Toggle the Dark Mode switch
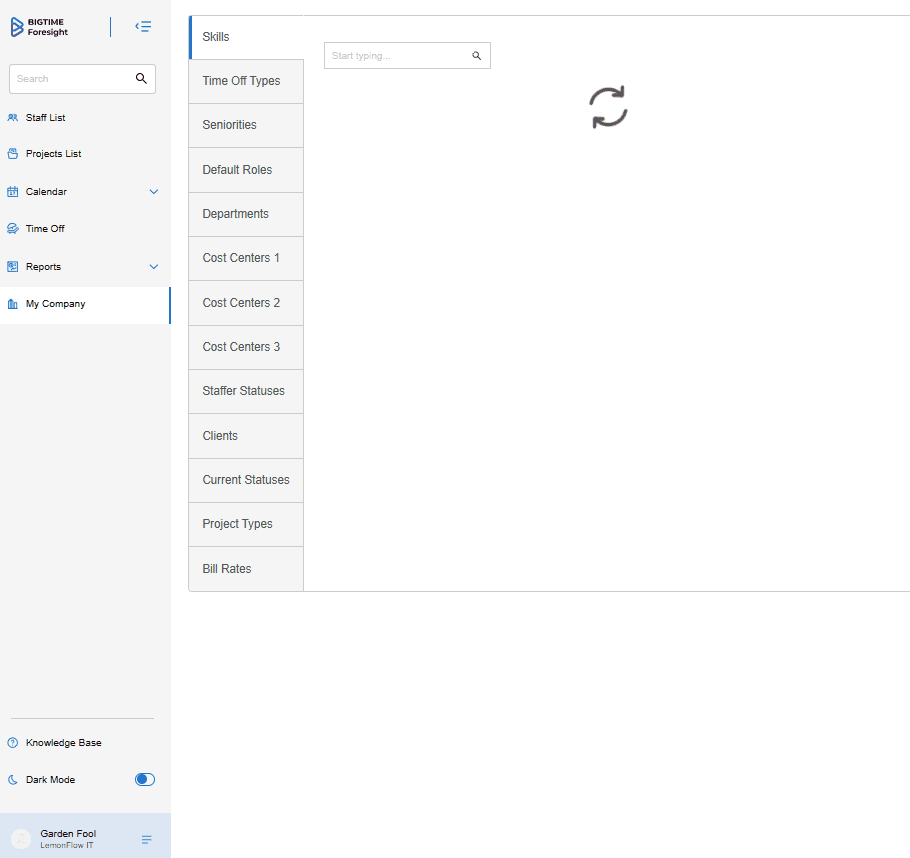910x858 pixels. (x=145, y=780)
